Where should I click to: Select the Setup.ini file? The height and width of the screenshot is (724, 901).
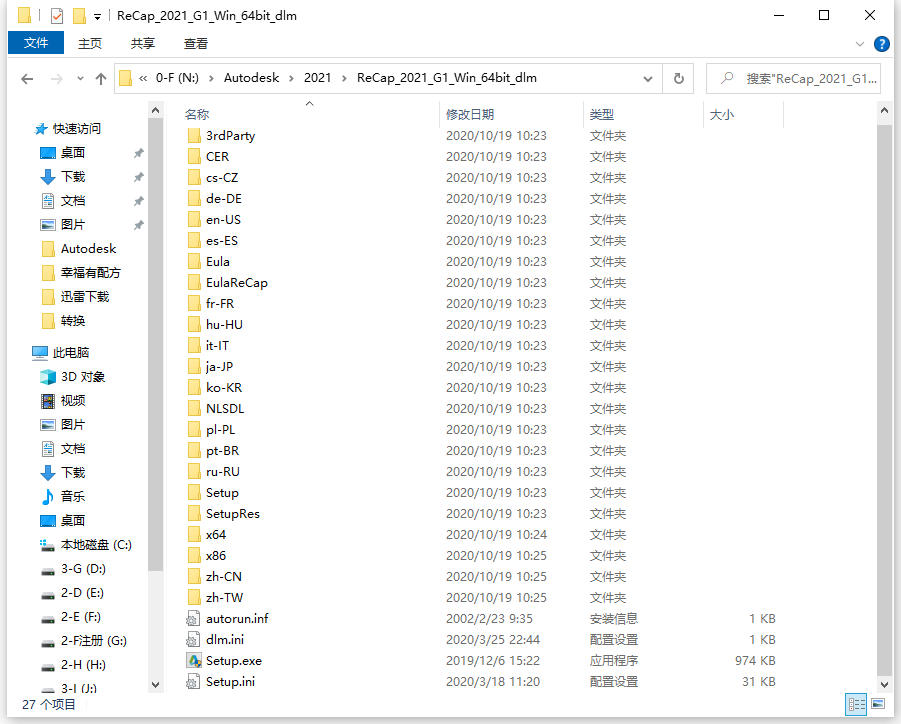230,682
